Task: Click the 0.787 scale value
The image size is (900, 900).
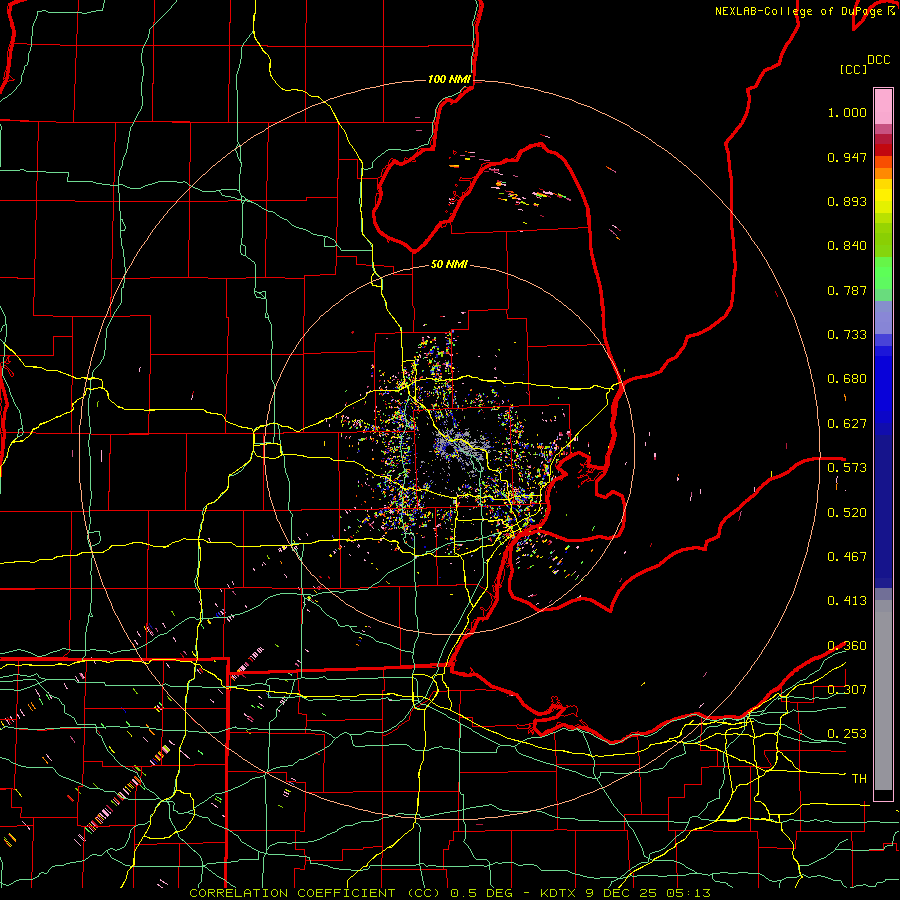Action: (x=847, y=290)
